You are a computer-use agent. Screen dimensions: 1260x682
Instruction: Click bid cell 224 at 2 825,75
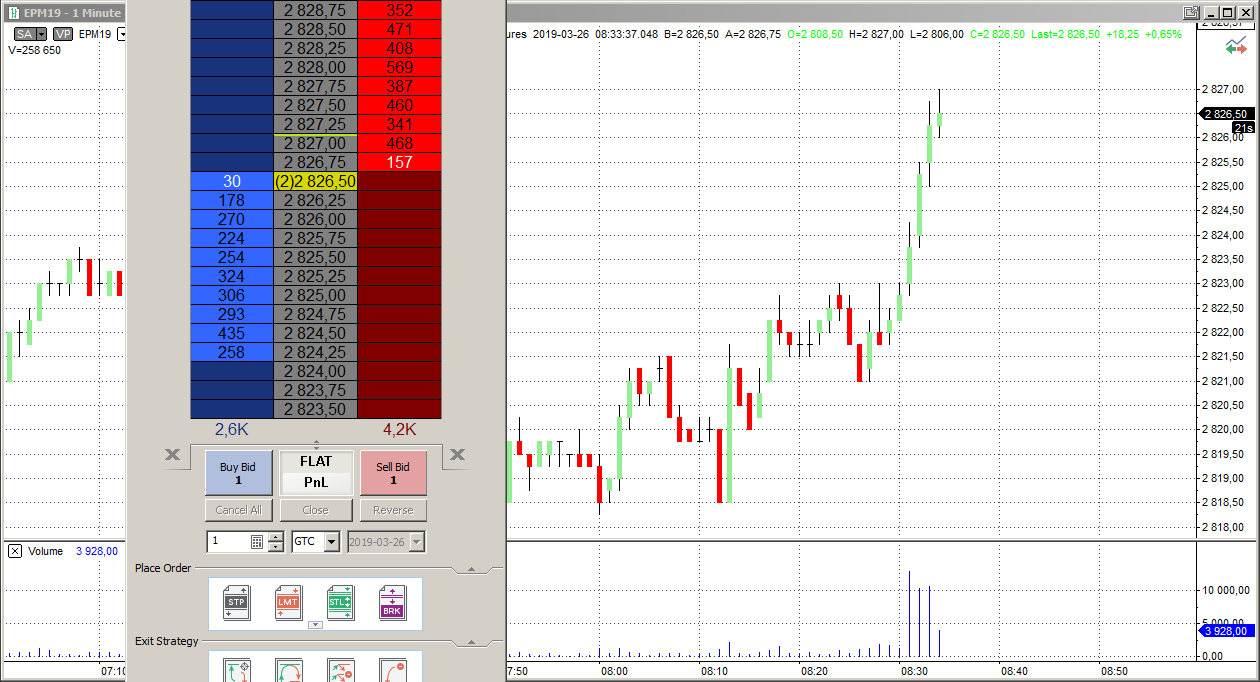coord(232,238)
